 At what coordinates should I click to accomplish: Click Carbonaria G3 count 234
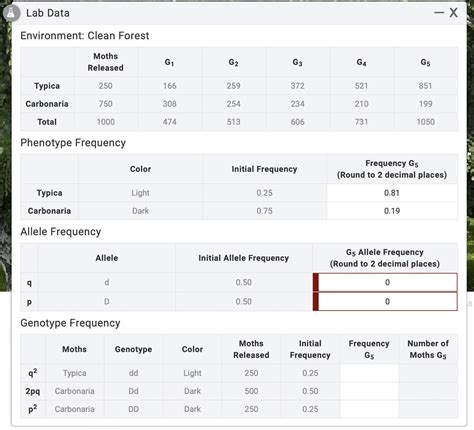(x=297, y=104)
